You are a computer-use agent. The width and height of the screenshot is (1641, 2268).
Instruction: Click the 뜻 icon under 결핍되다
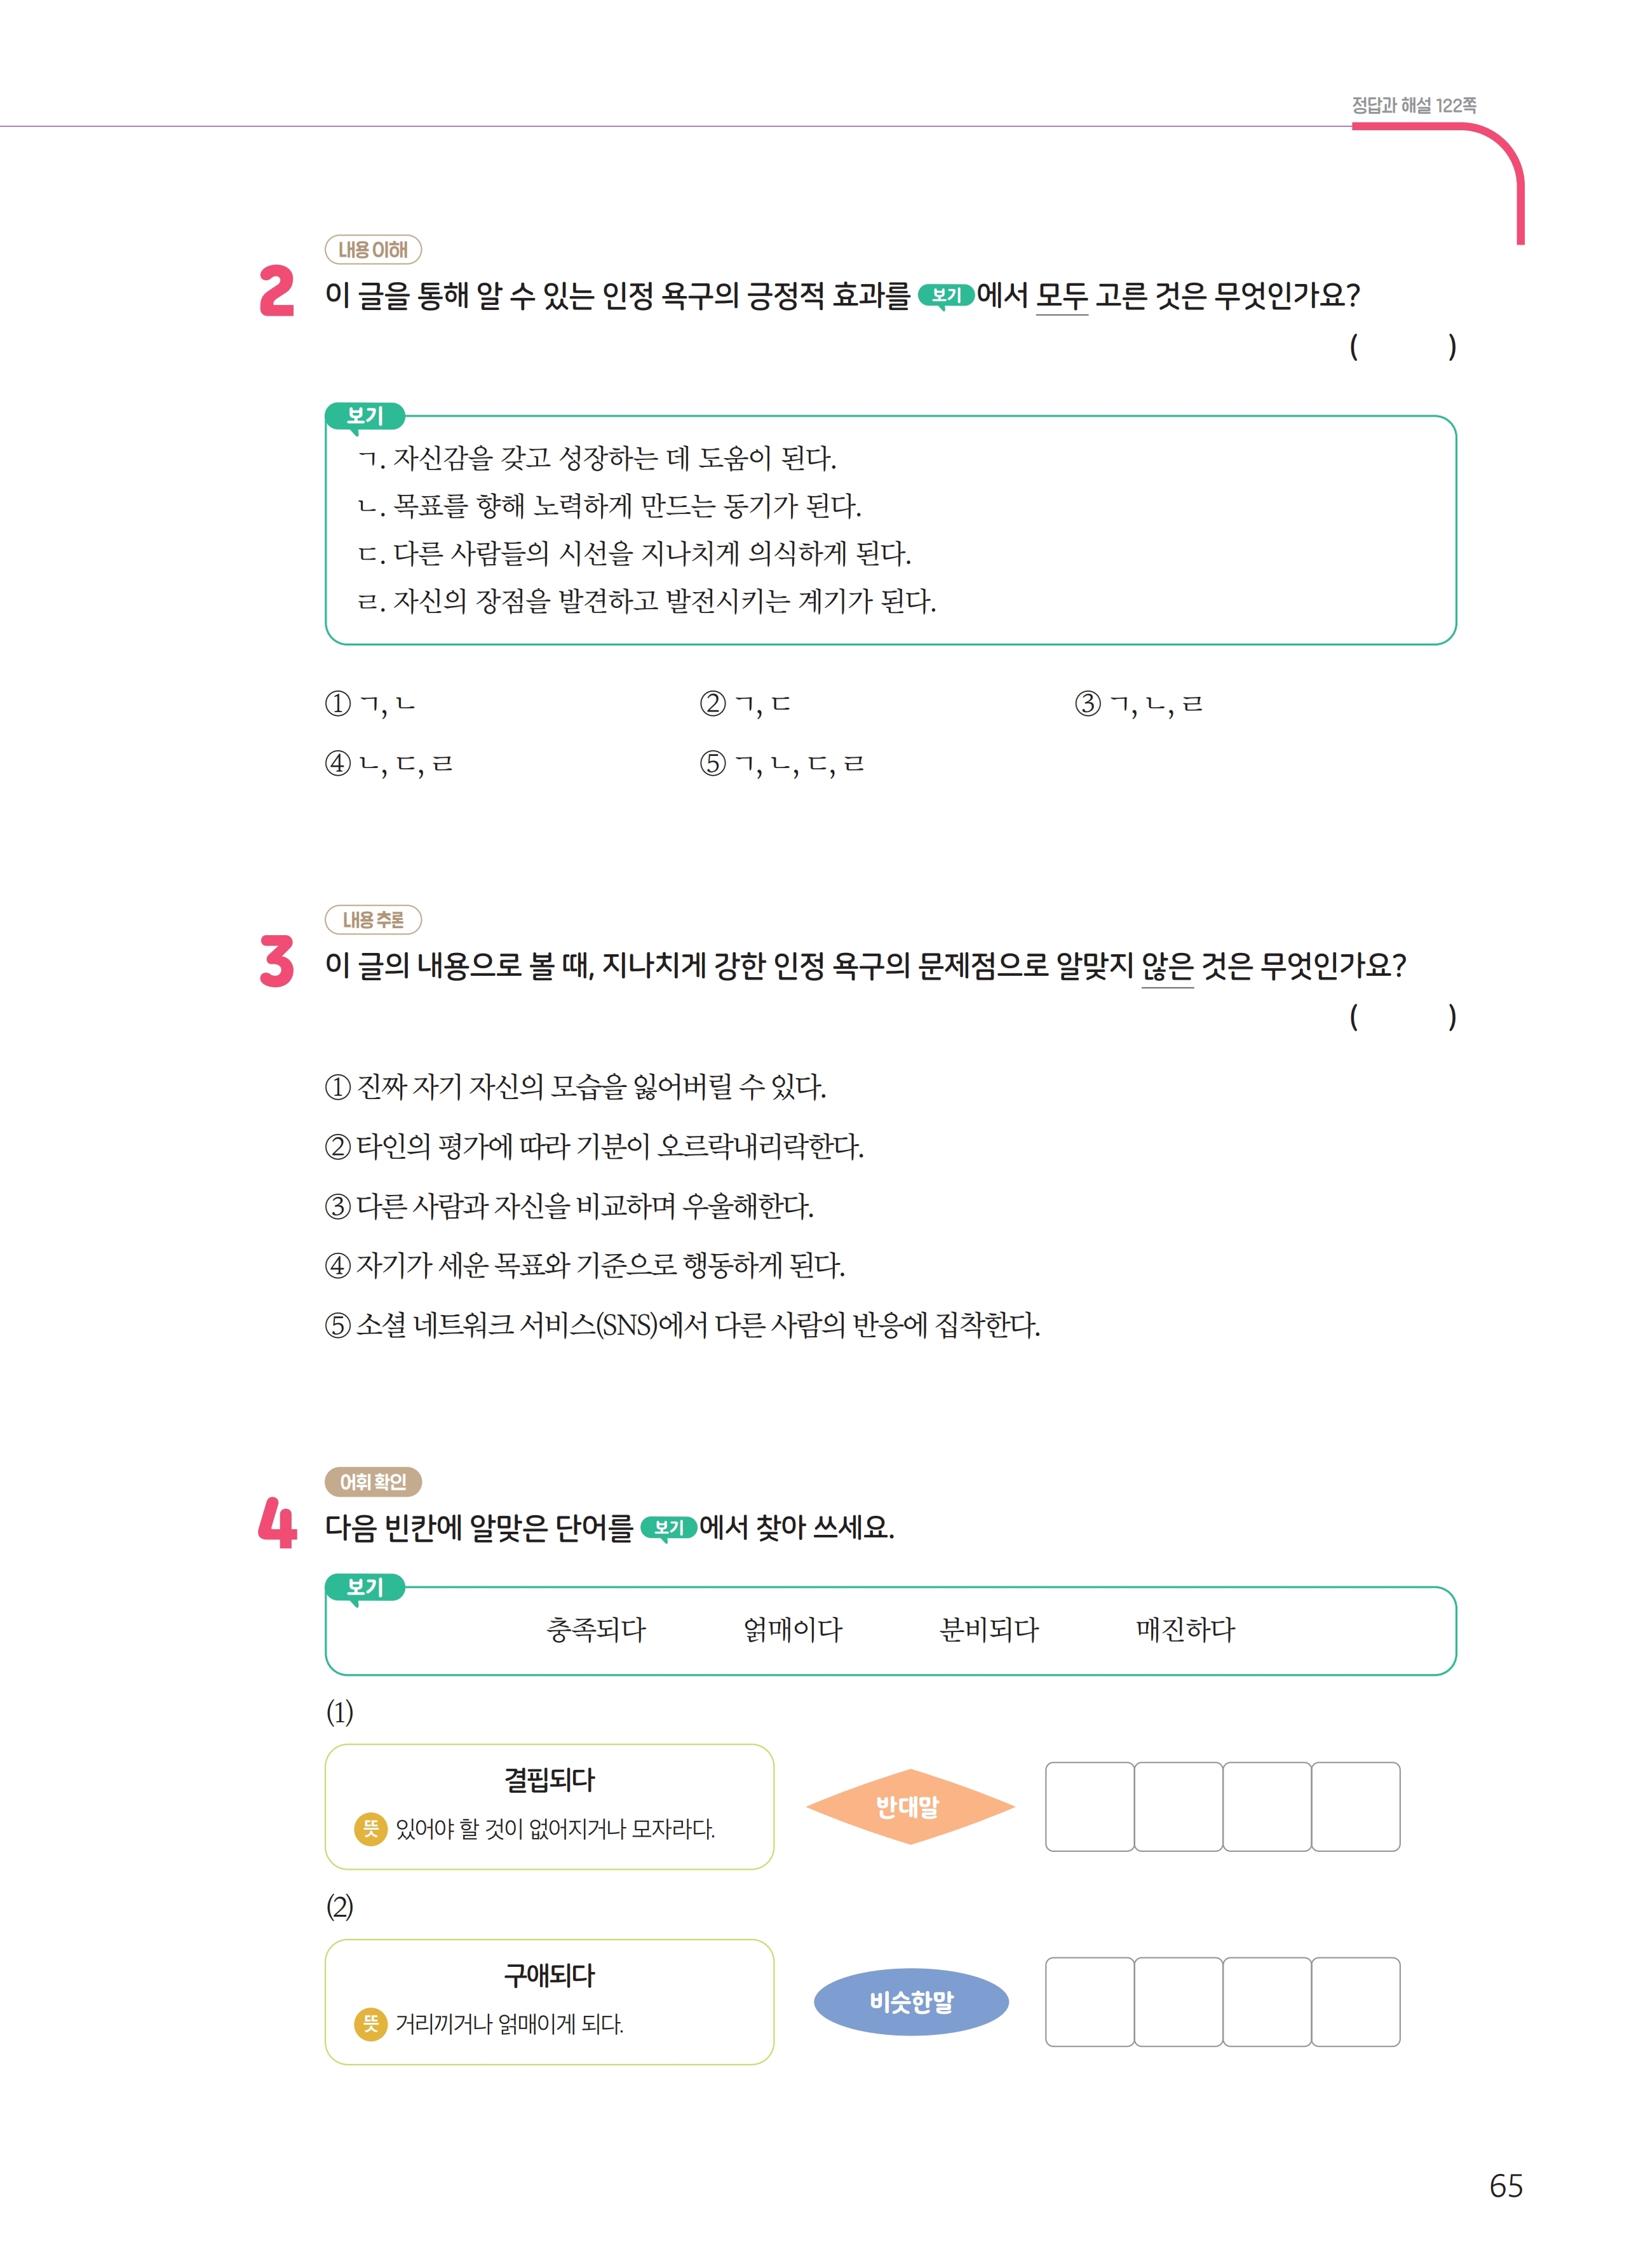point(370,1829)
